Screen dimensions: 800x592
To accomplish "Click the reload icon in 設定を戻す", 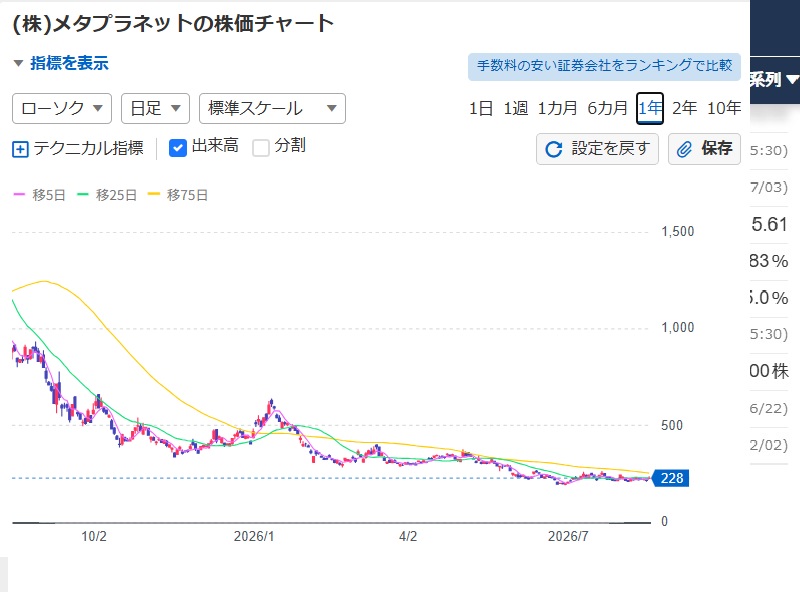I will 554,149.
